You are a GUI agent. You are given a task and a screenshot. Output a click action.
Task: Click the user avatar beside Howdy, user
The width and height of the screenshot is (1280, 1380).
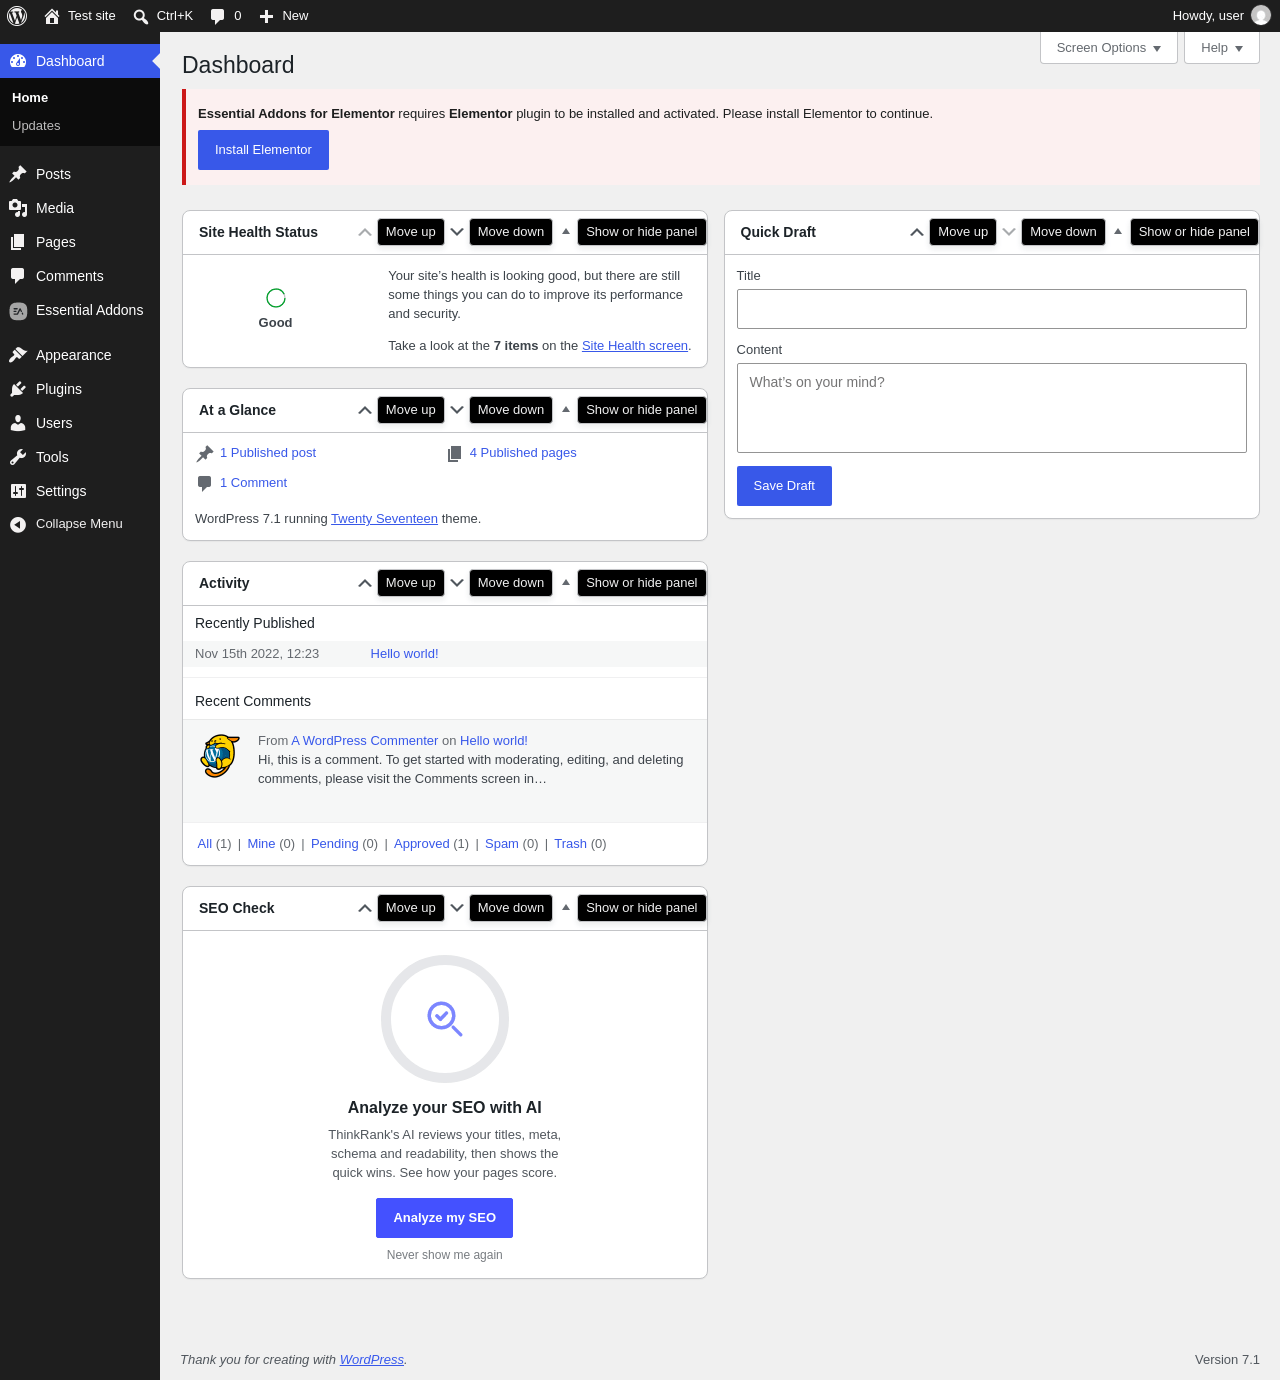[1261, 16]
